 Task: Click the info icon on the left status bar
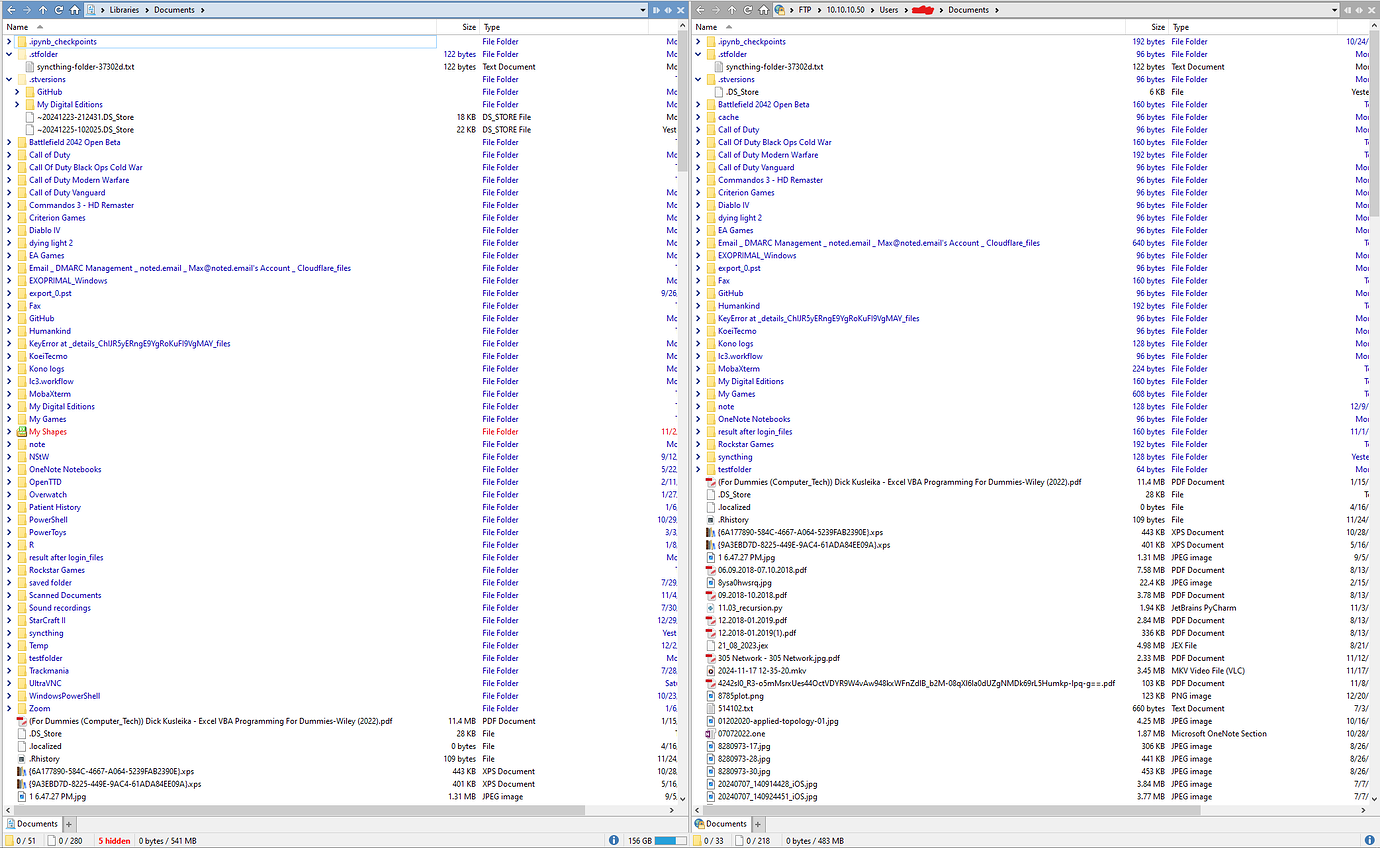(x=612, y=840)
